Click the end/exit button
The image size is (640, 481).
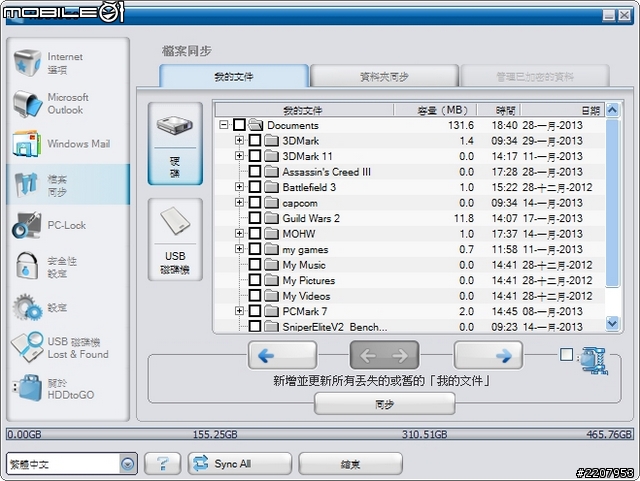(x=350, y=464)
